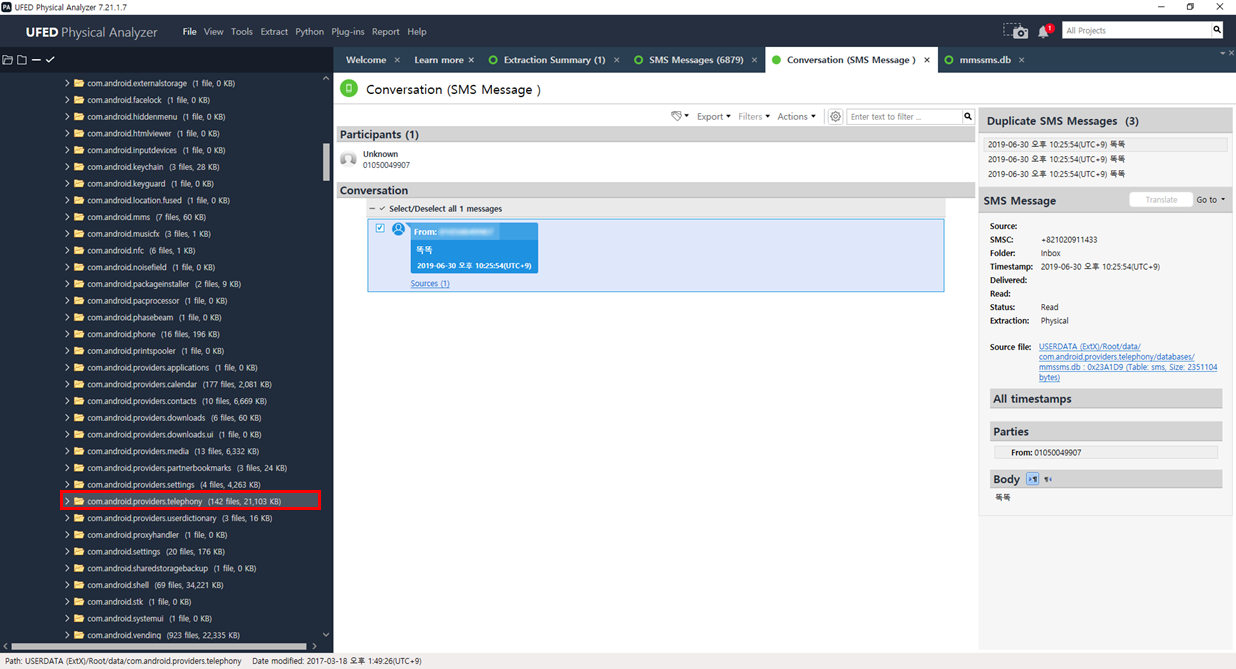Close the SMS Messages tab
1236x669 pixels.
tap(754, 60)
